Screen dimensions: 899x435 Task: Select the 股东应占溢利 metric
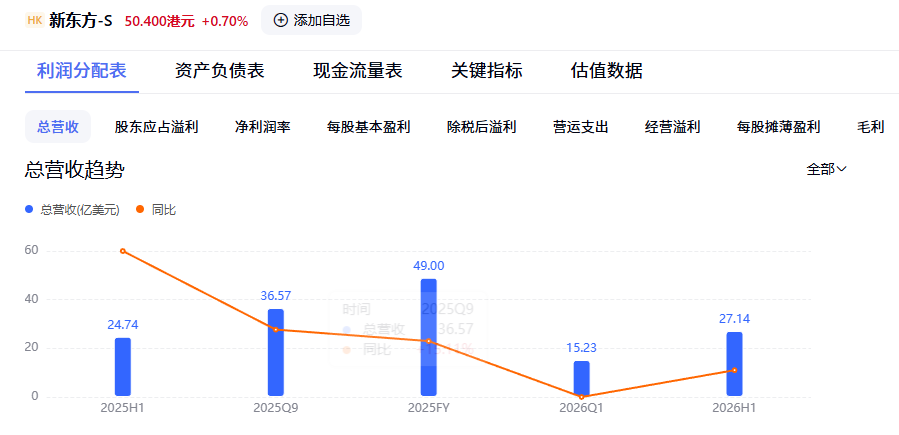(x=156, y=127)
